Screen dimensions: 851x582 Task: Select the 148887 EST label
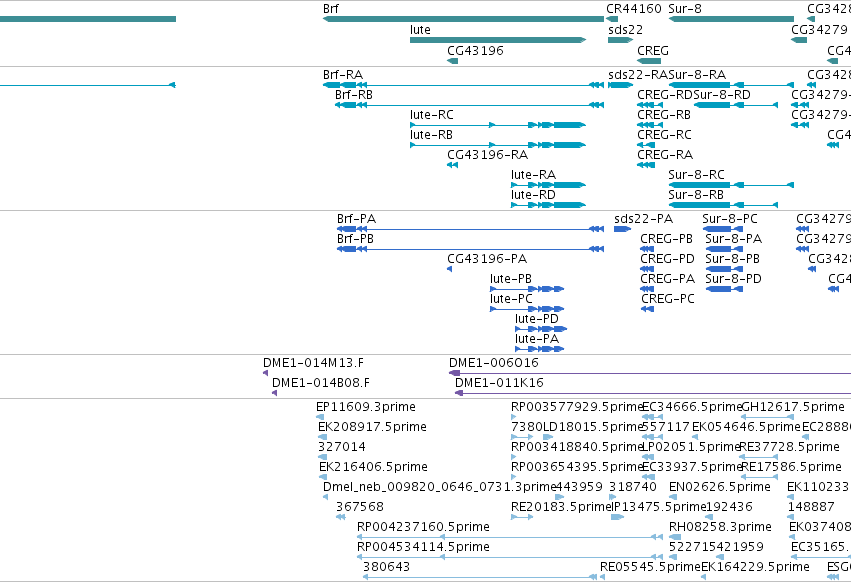pyautogui.click(x=811, y=507)
